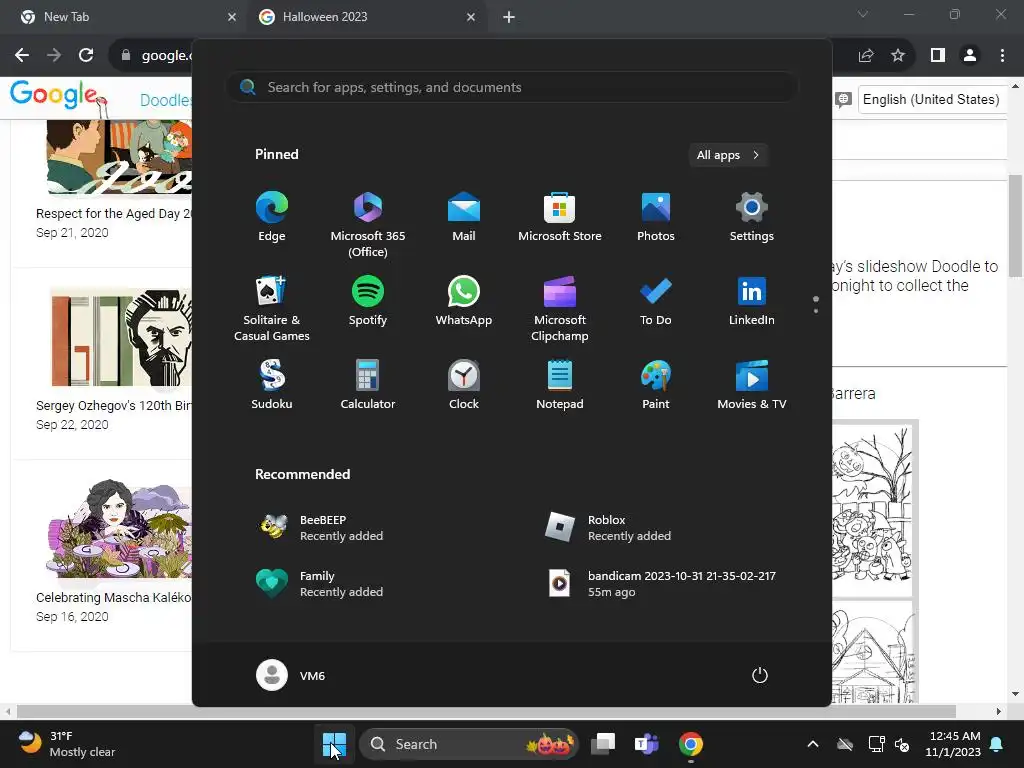The width and height of the screenshot is (1024, 768).
Task: Launch the Photos app
Action: tap(656, 217)
